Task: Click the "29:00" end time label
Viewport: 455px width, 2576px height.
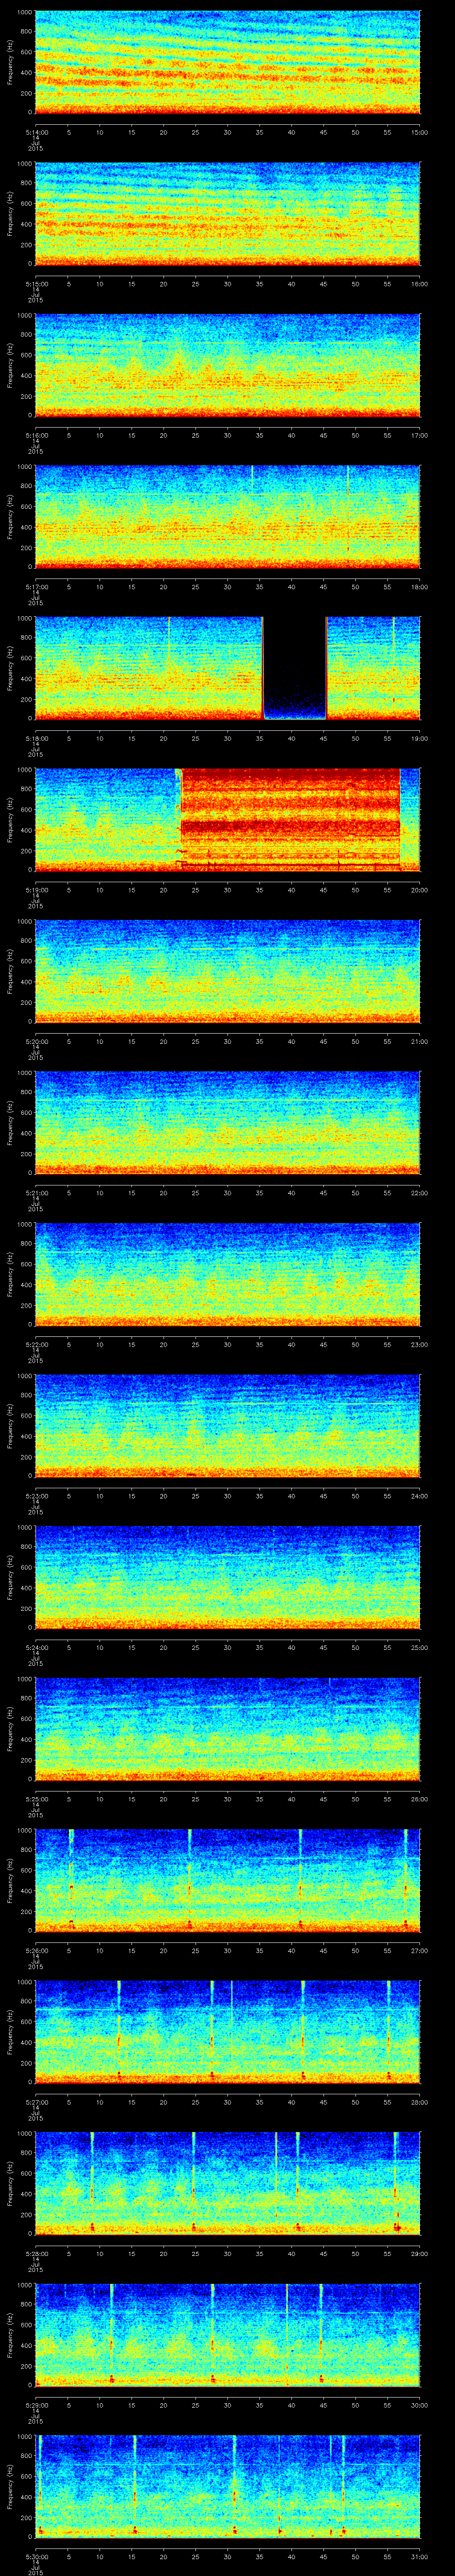Action: pos(420,2253)
